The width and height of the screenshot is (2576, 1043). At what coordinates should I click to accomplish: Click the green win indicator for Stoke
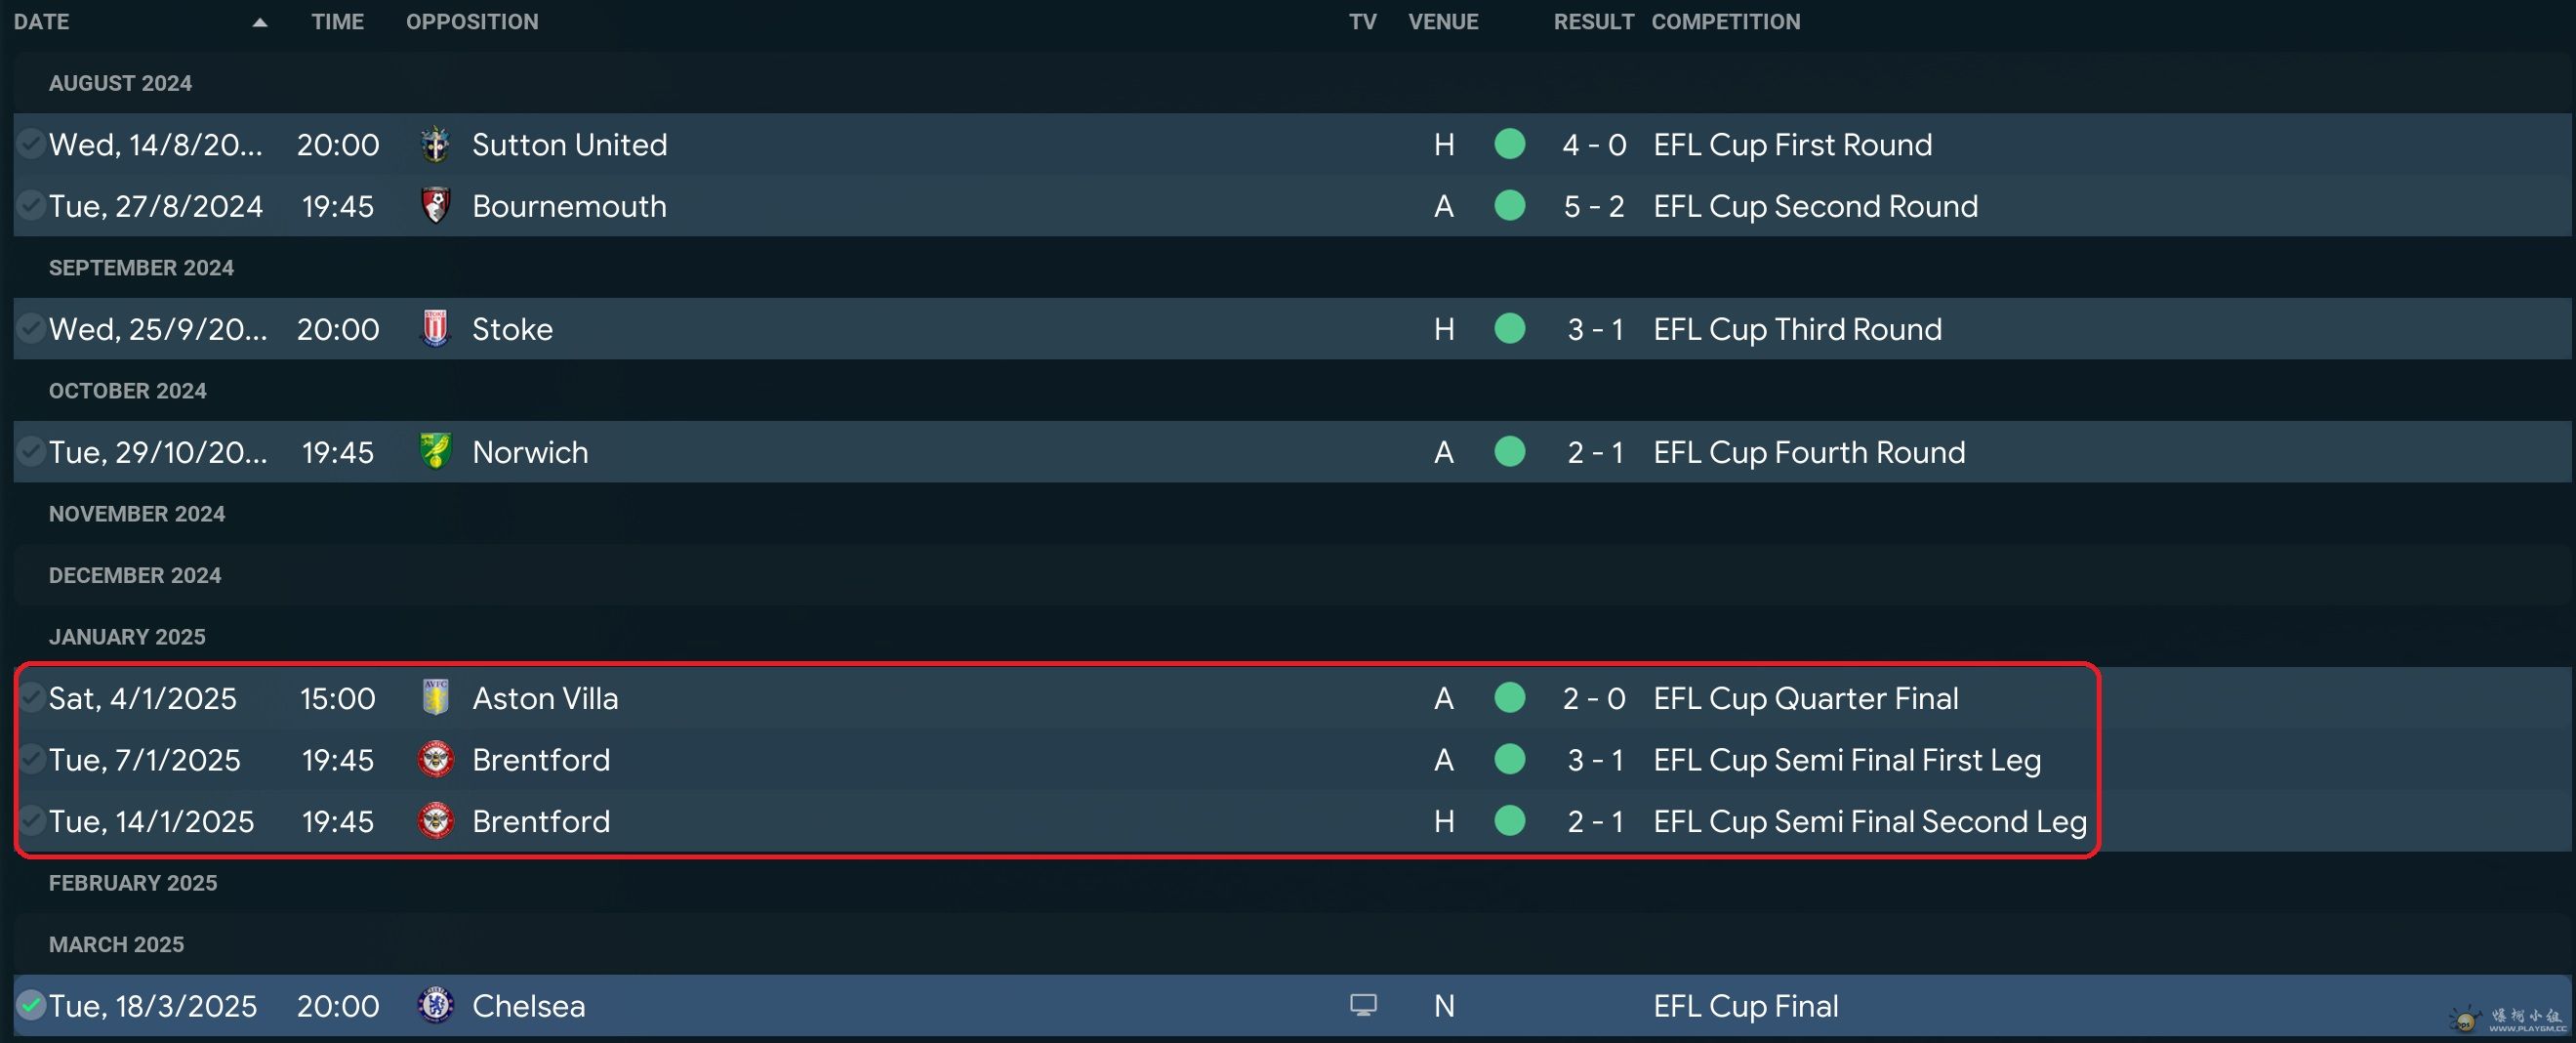pos(1509,329)
